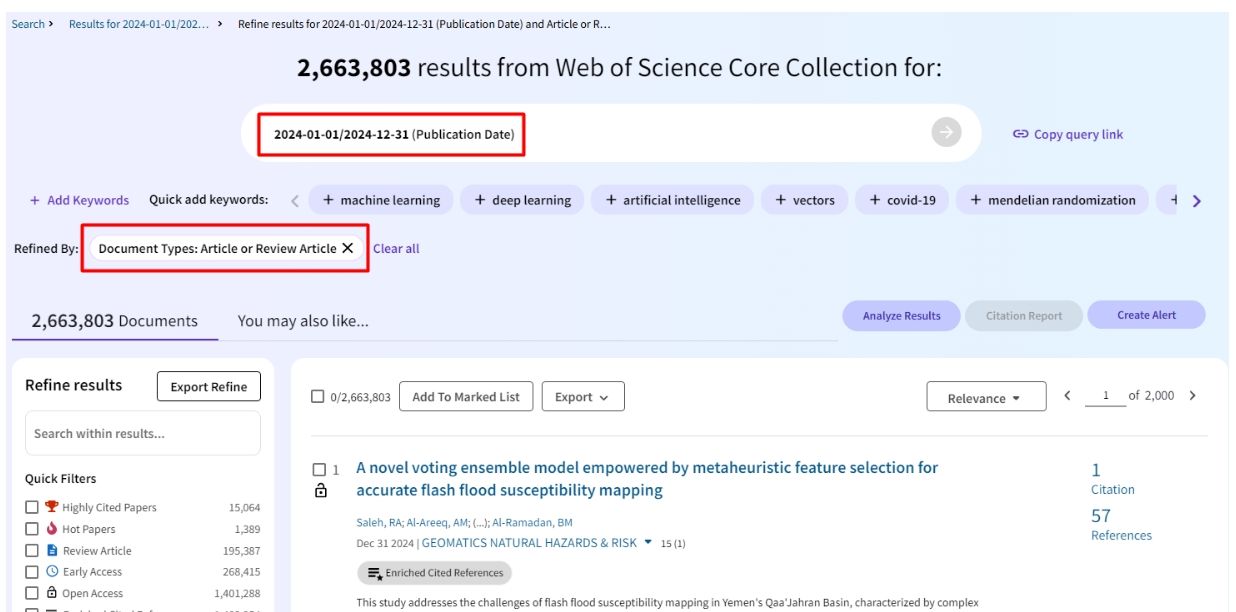Click the Open Access count 1,401,288

point(238,594)
